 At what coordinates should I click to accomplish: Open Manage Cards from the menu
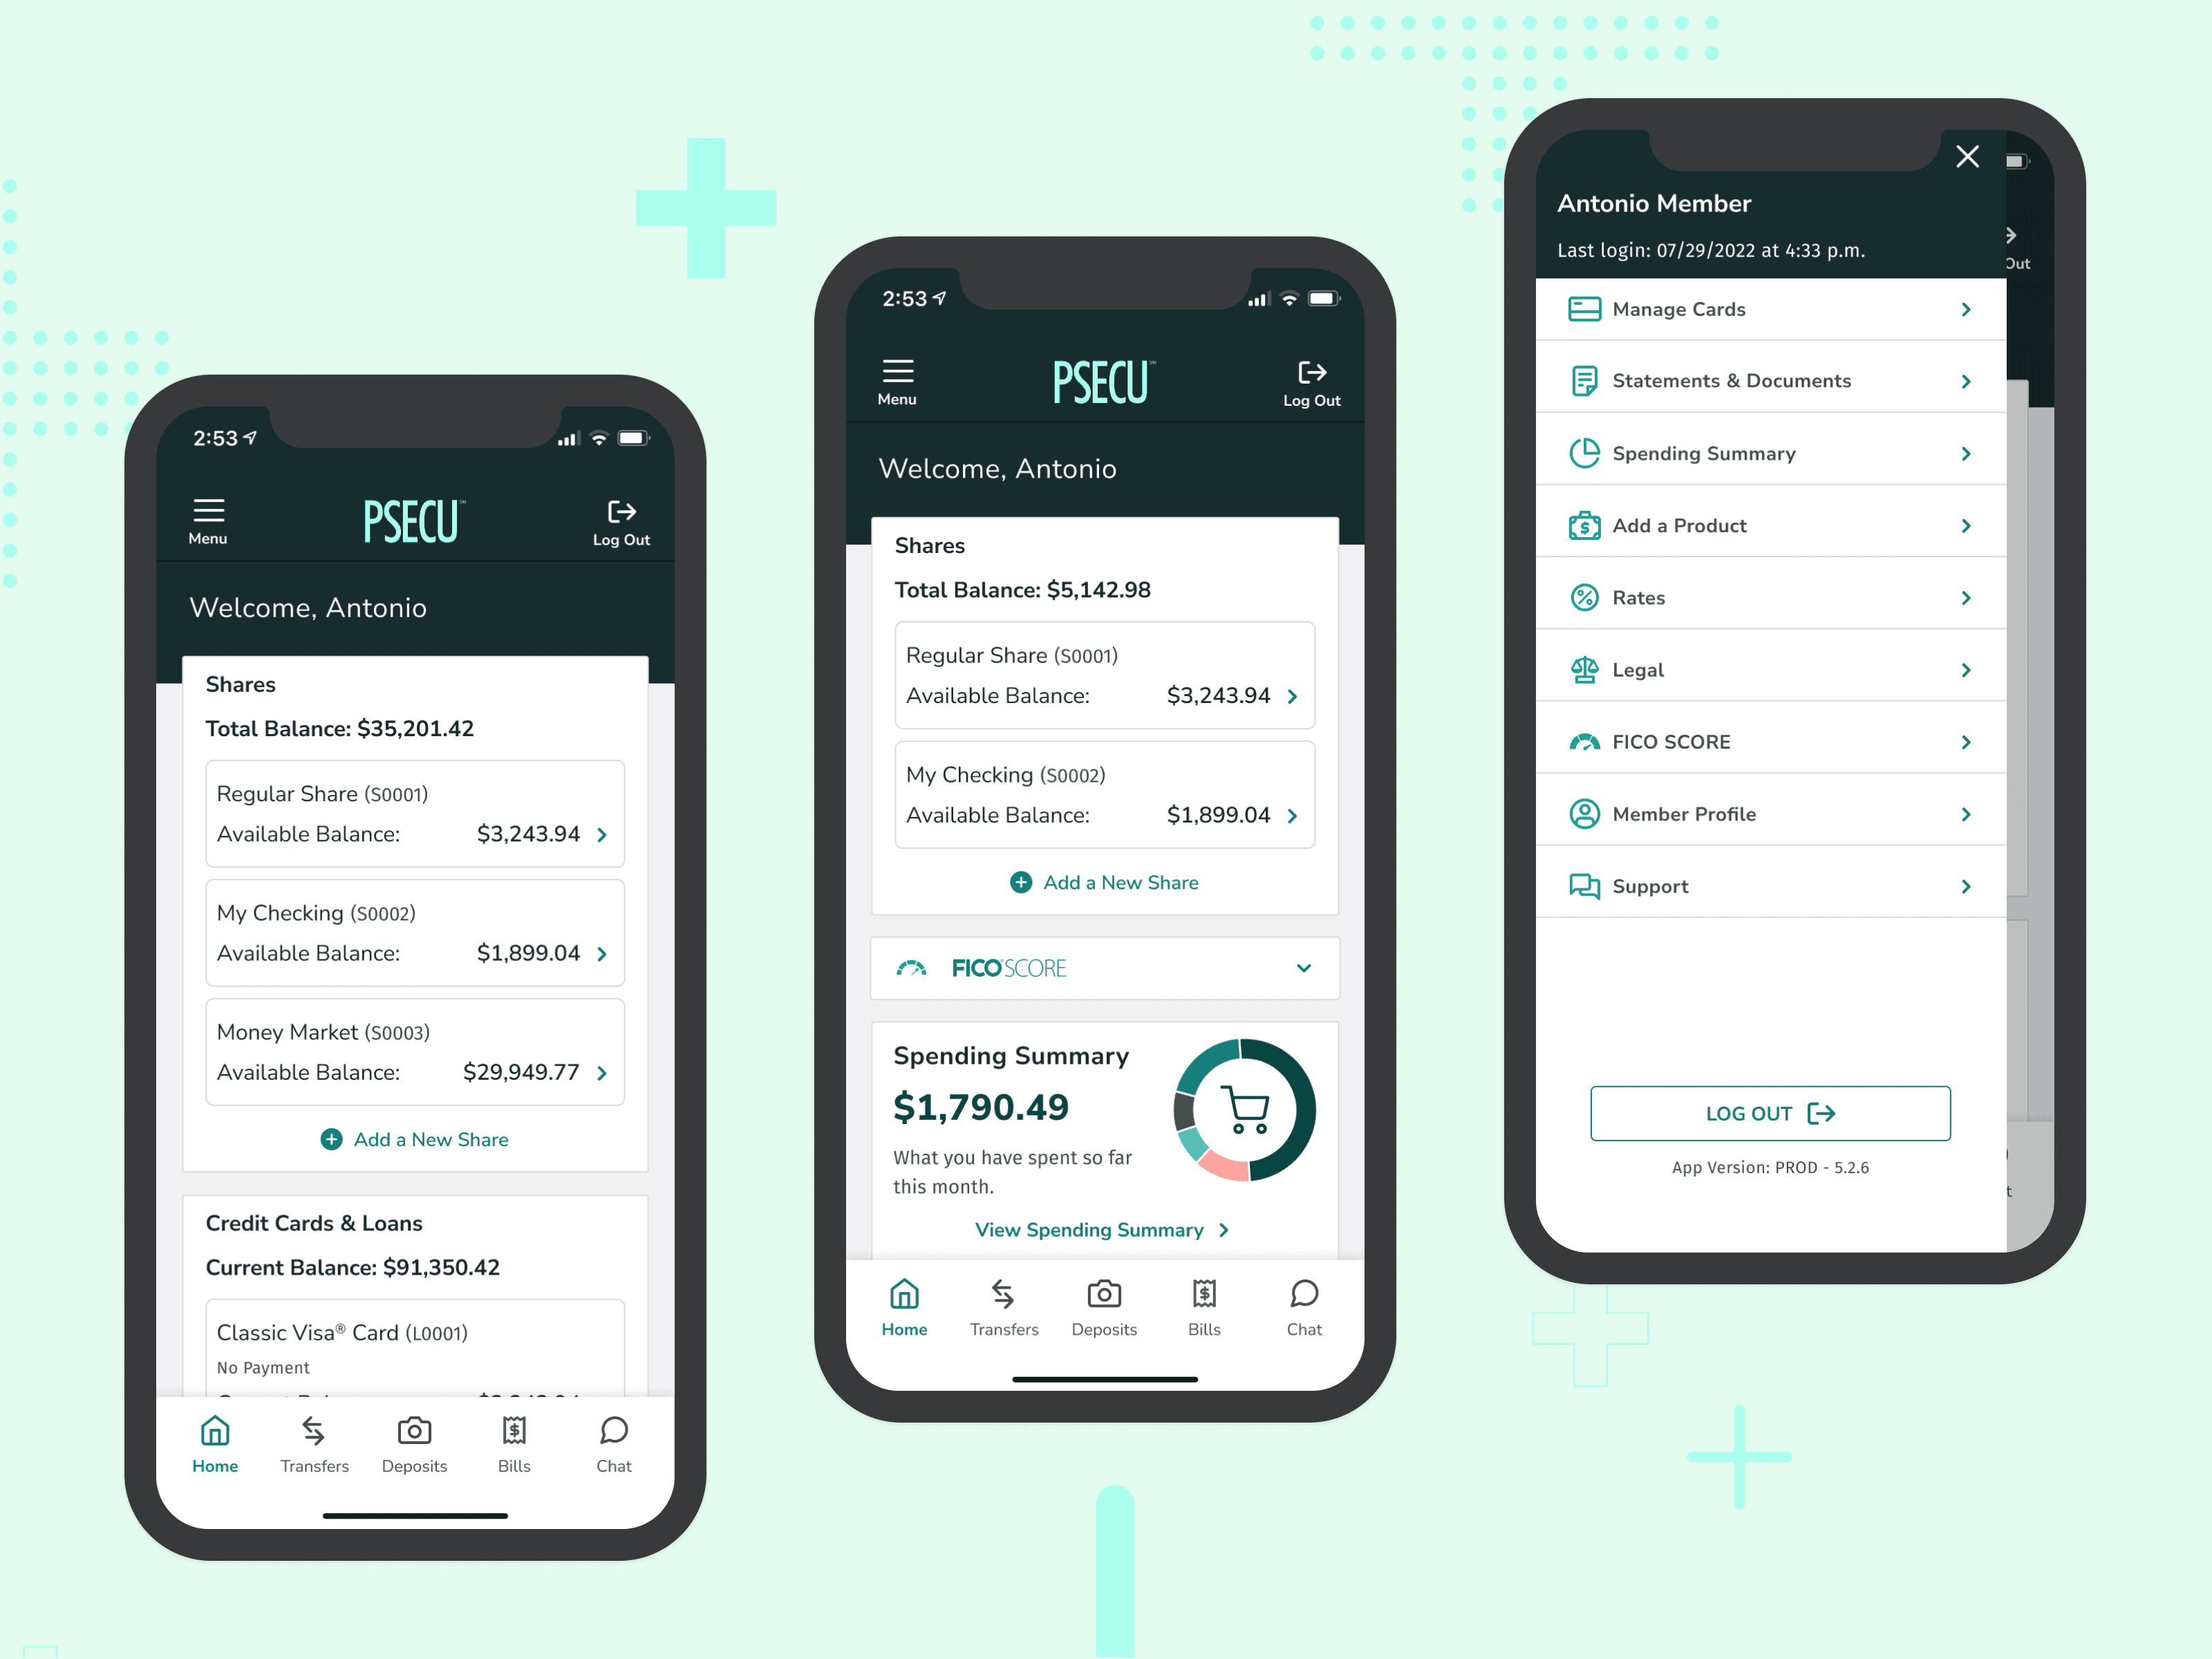(x=1764, y=308)
